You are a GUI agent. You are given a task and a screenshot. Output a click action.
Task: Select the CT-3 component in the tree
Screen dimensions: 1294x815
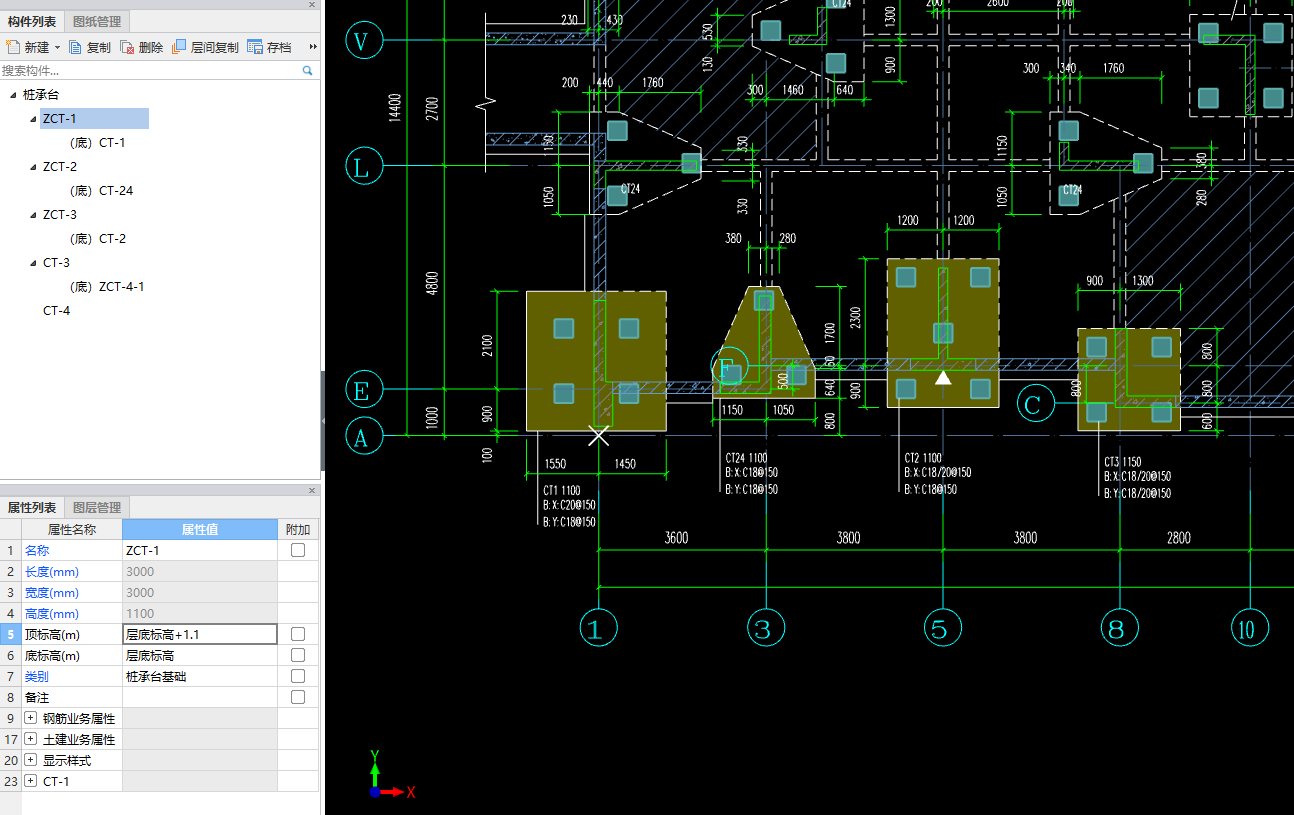click(x=56, y=263)
